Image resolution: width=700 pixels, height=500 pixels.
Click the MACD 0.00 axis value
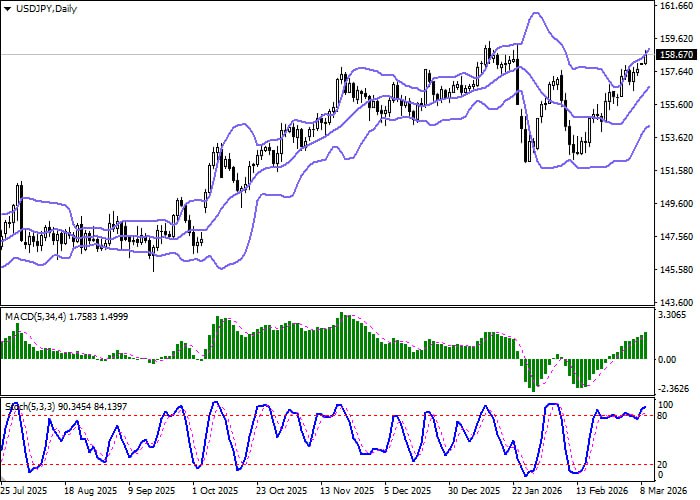[x=670, y=360]
